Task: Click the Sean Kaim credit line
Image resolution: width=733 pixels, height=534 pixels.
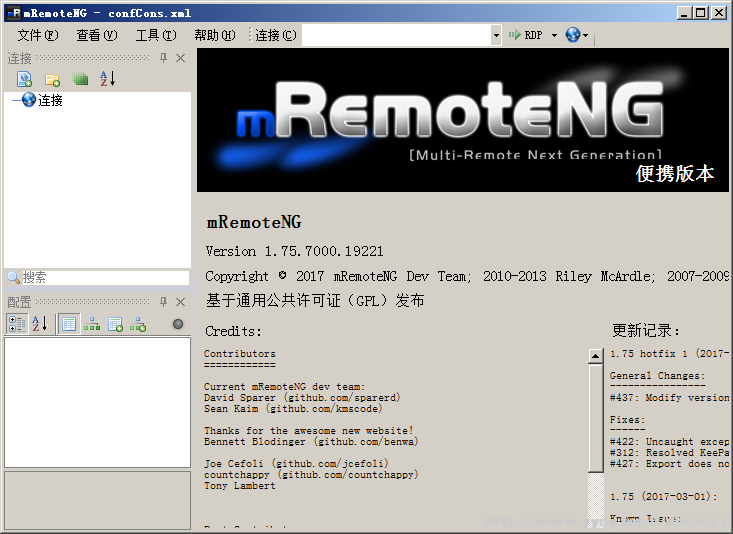Action: pyautogui.click(x=293, y=409)
